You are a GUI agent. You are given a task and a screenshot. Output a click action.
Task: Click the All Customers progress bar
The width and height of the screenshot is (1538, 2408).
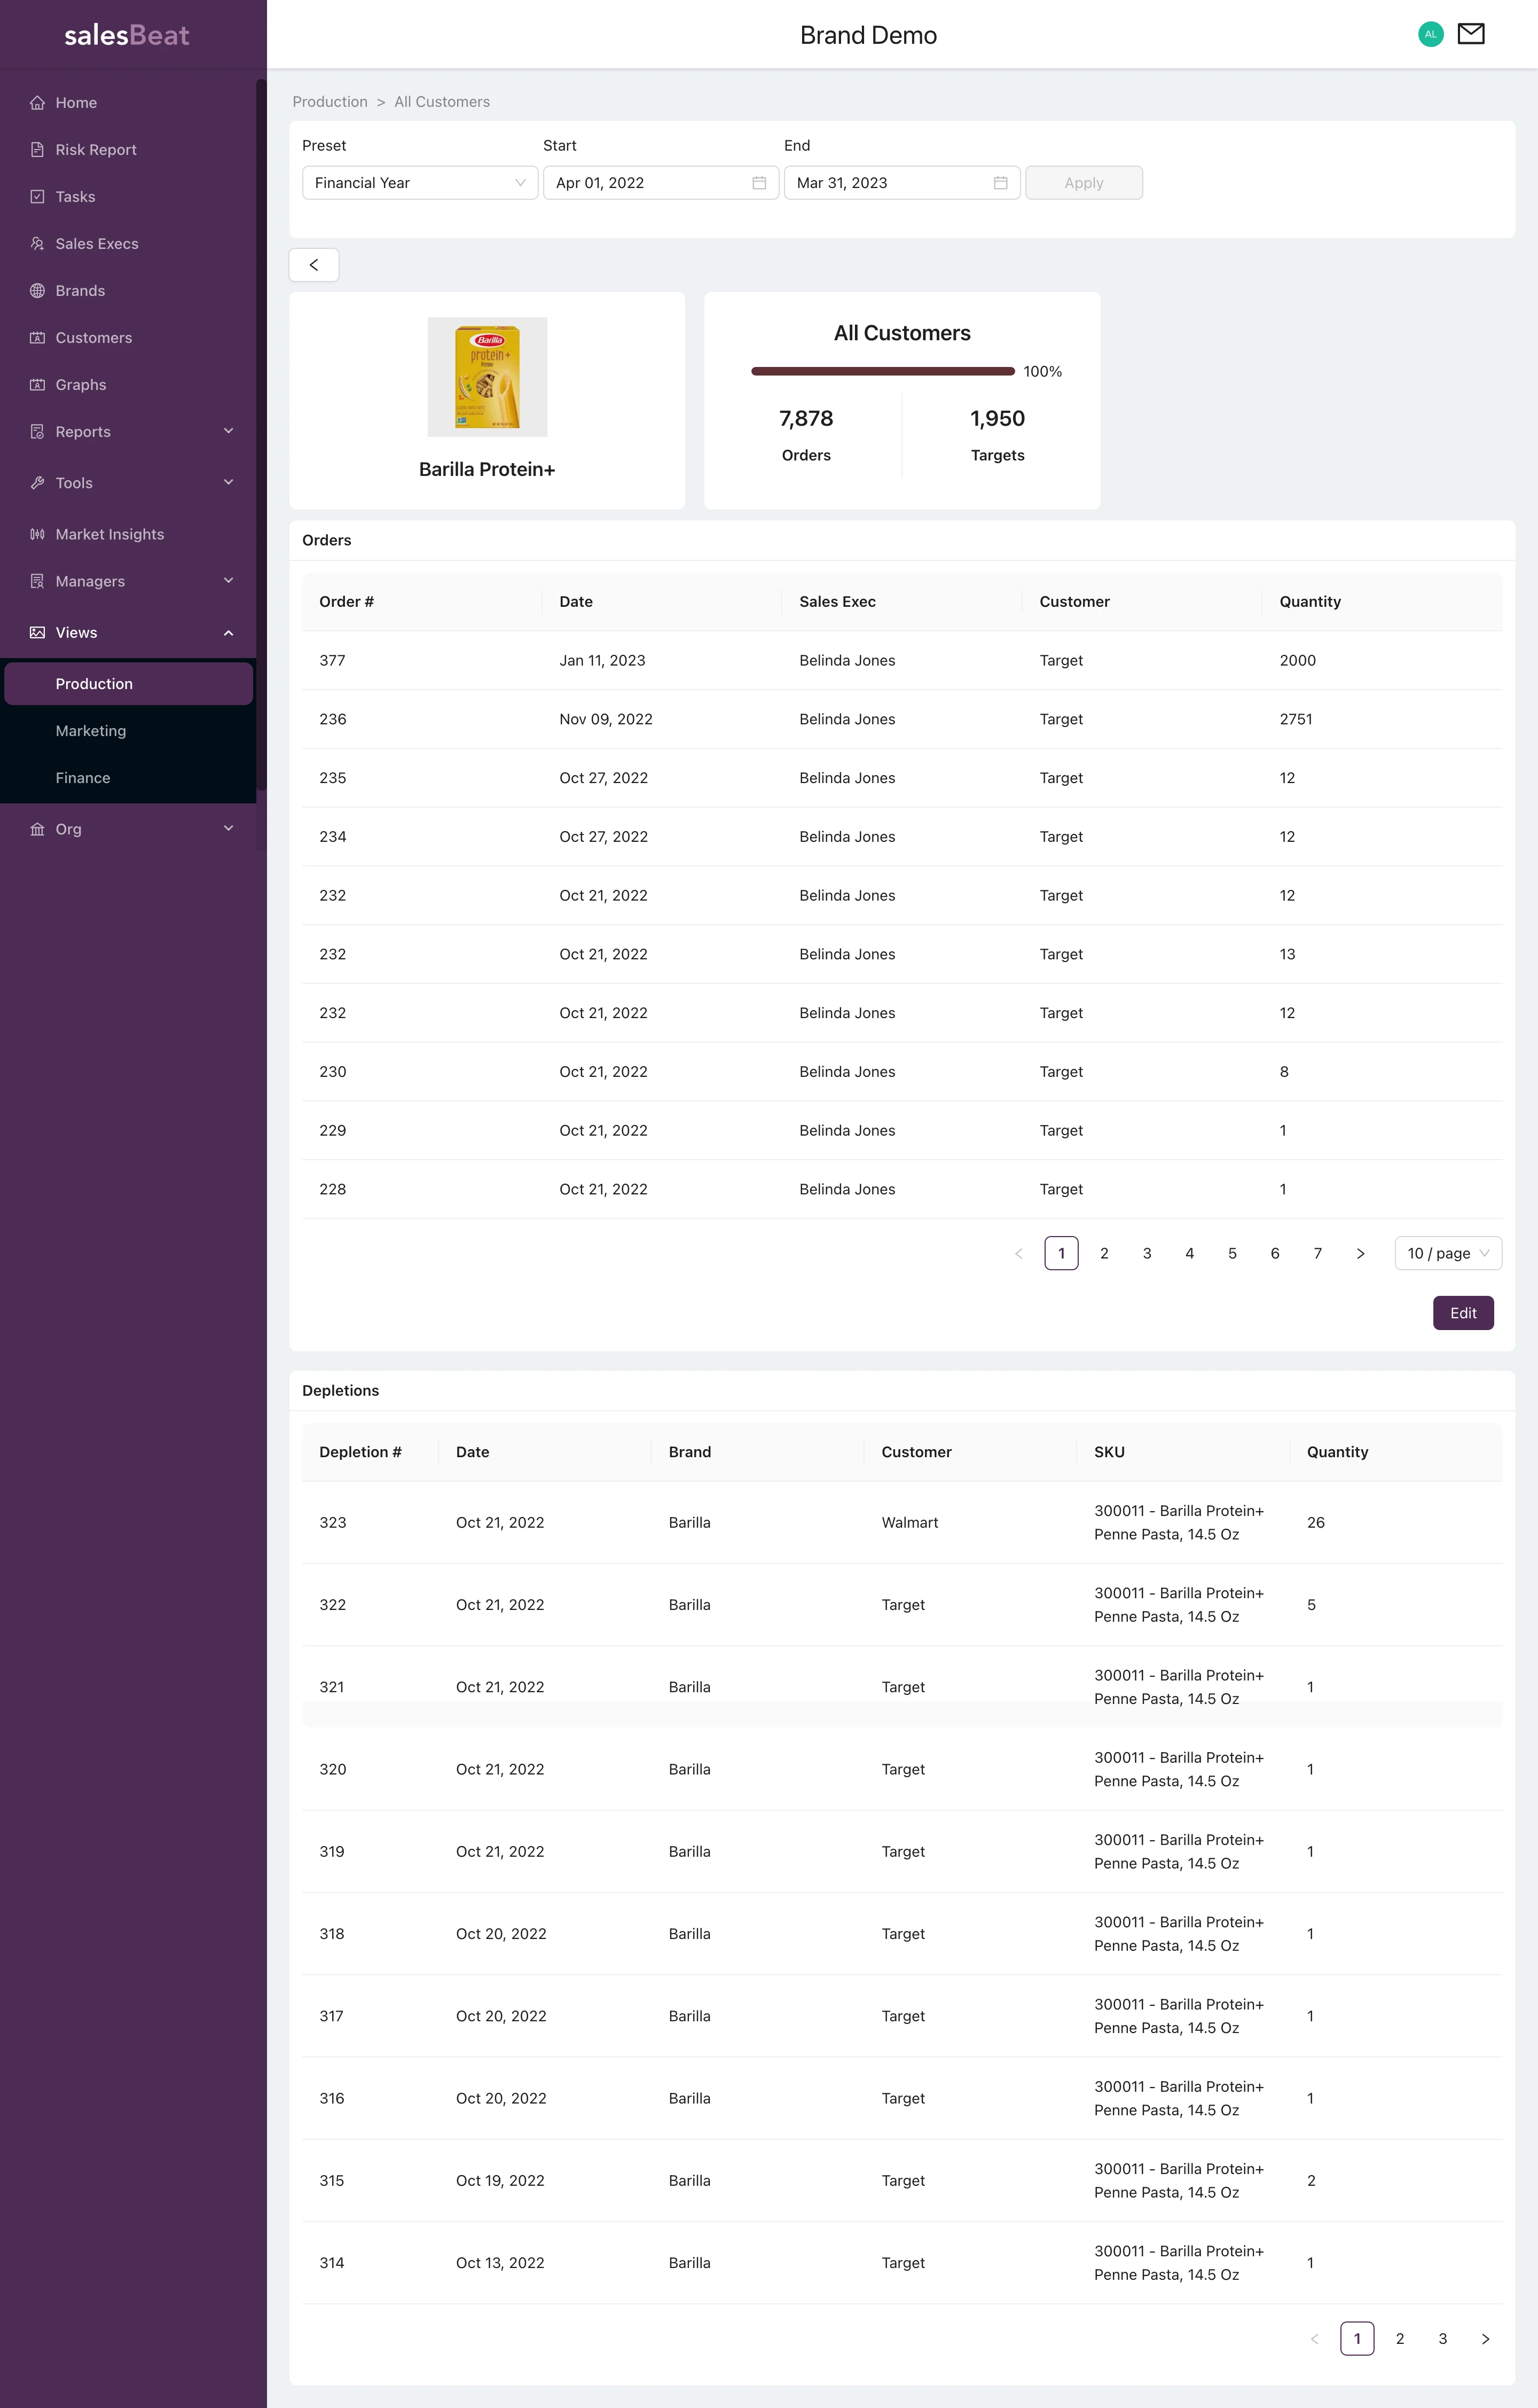tap(882, 371)
